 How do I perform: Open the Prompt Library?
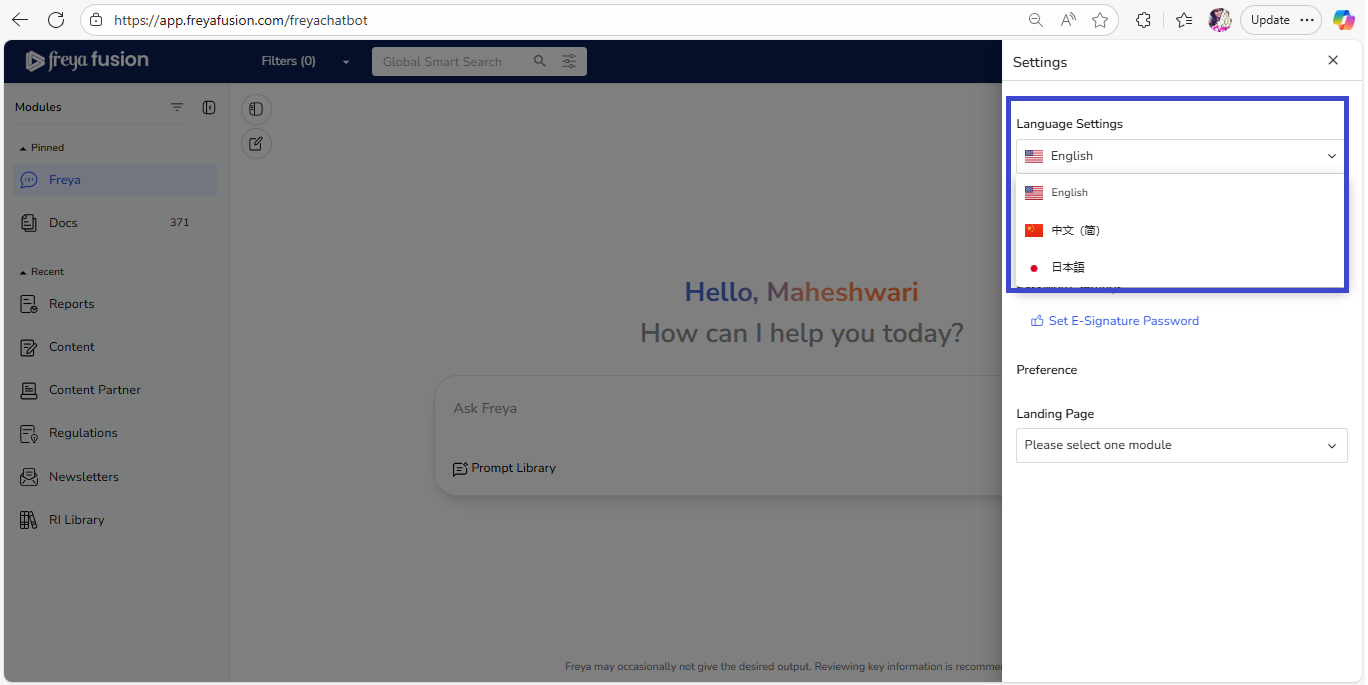tap(504, 468)
